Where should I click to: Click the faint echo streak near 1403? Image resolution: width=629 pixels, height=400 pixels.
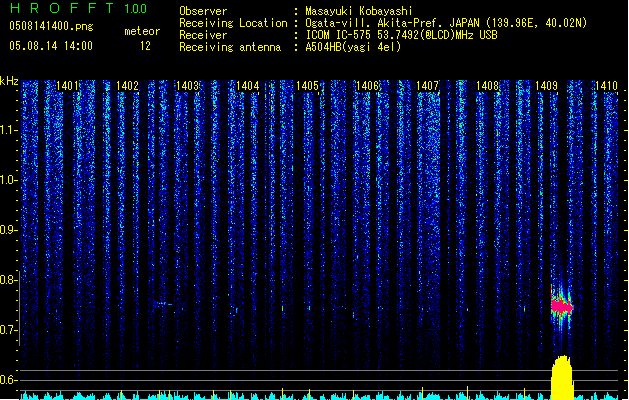point(163,304)
